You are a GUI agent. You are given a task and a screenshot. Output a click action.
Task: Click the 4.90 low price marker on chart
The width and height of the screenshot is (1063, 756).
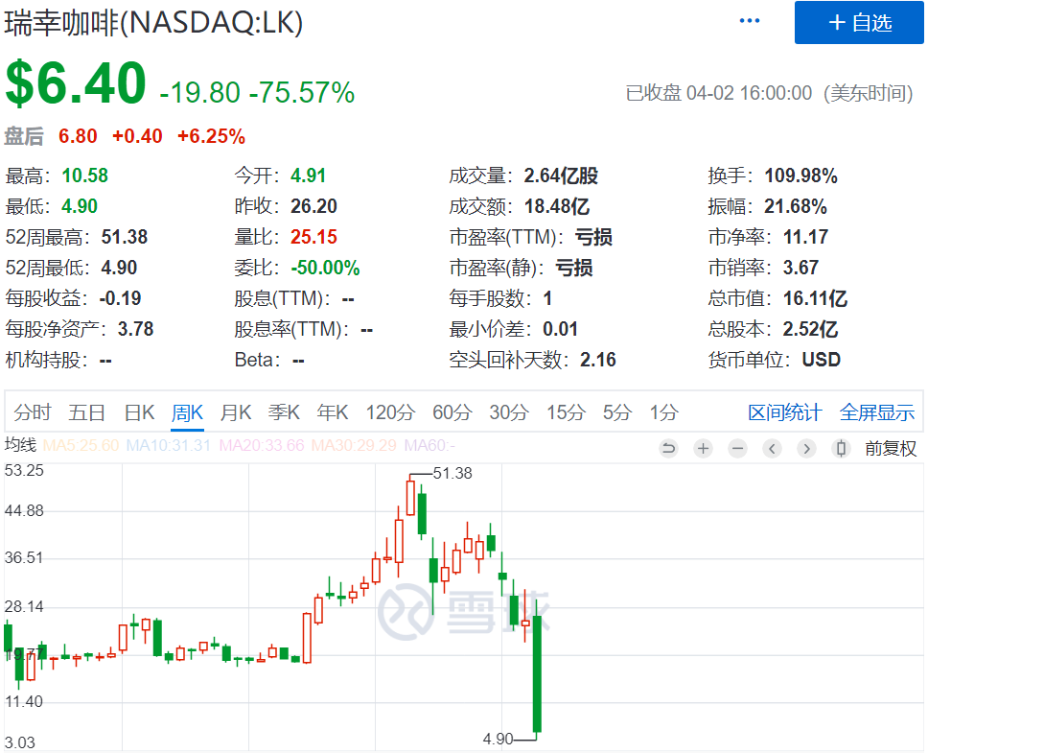click(498, 738)
